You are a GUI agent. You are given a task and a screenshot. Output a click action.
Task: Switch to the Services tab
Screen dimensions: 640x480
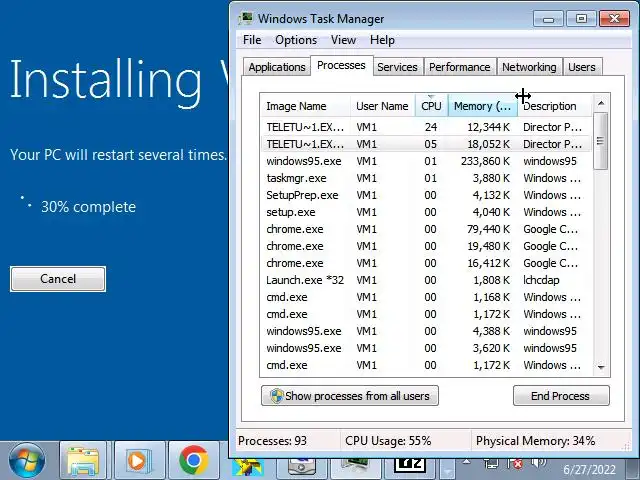coord(397,67)
